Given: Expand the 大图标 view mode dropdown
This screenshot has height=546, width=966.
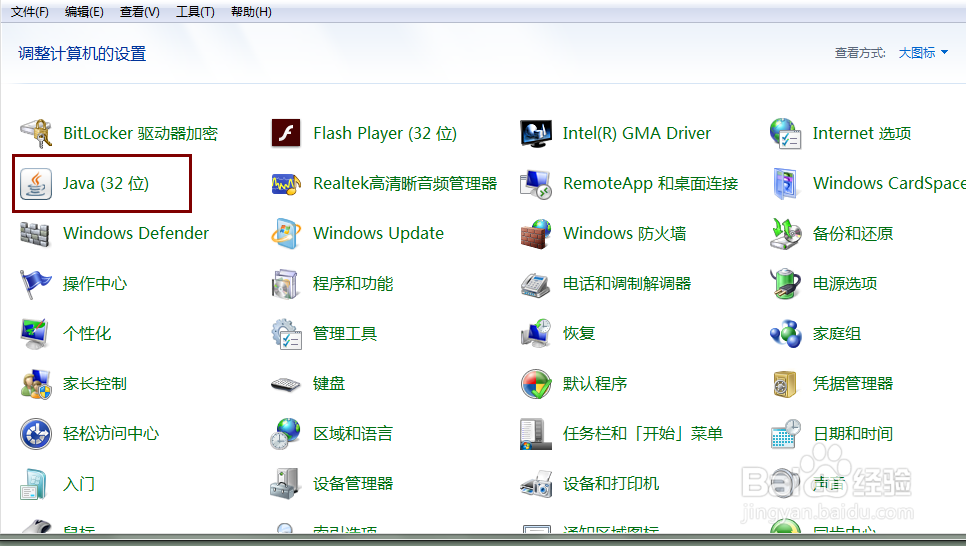Looking at the screenshot, I should point(923,53).
